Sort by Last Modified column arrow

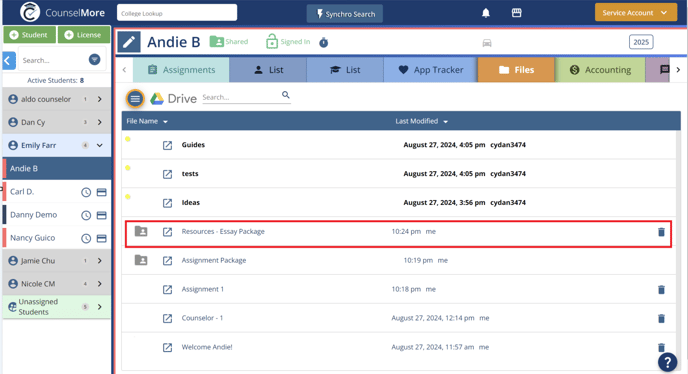tap(445, 122)
